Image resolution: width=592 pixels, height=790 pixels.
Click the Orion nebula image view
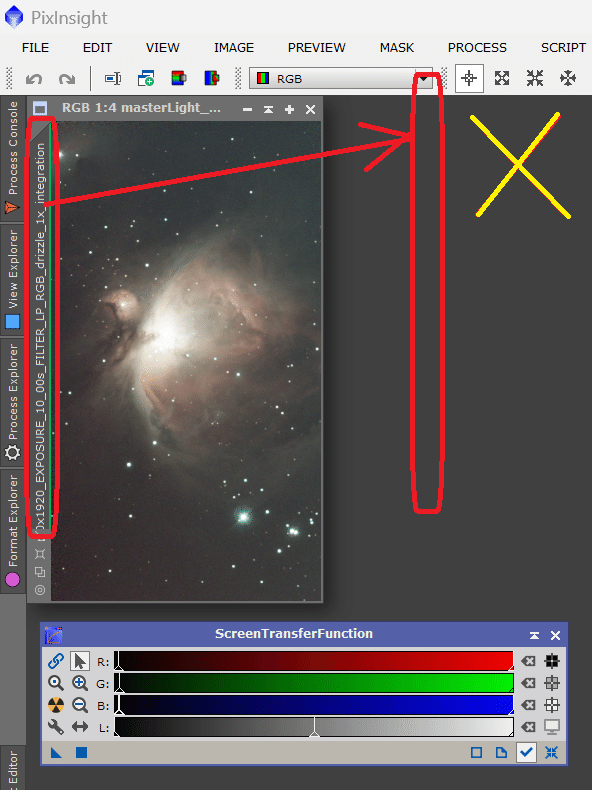185,360
